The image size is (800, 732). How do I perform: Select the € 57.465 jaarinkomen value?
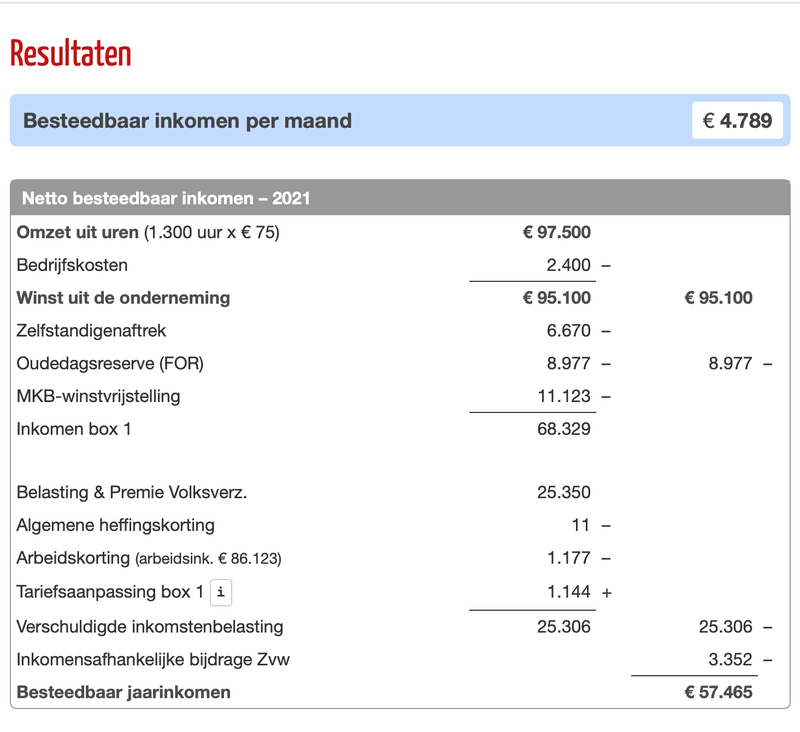click(x=718, y=692)
